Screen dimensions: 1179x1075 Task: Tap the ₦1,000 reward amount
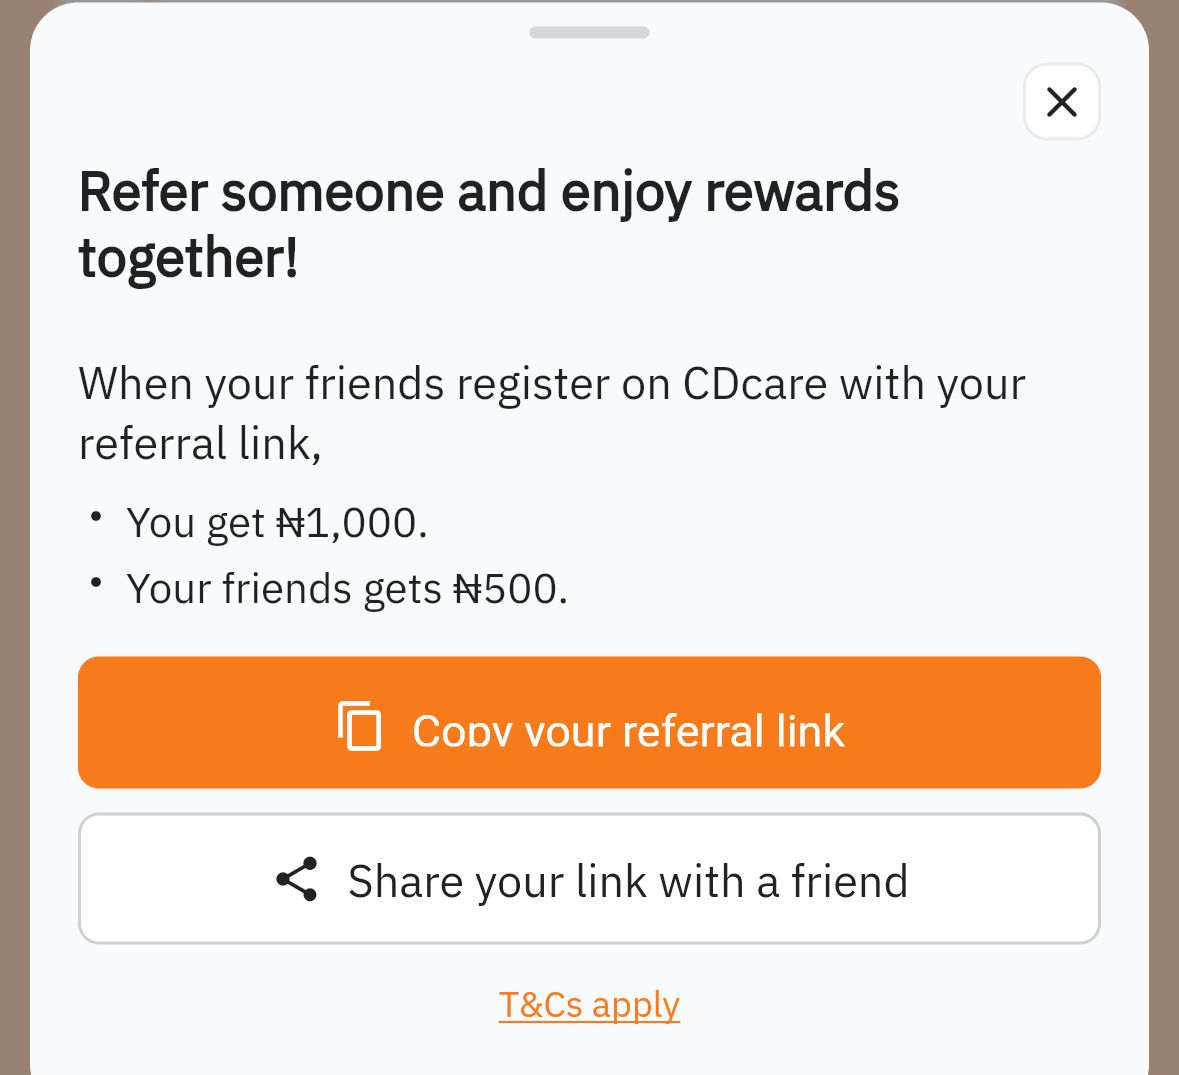coord(351,523)
